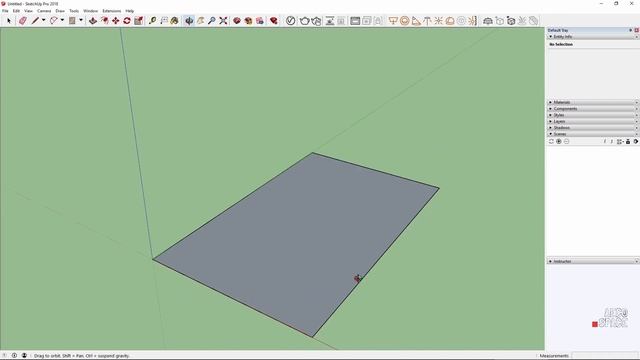This screenshot has width=640, height=360.
Task: Click the orange triangle ruler toolbar icon
Action: [416, 20]
